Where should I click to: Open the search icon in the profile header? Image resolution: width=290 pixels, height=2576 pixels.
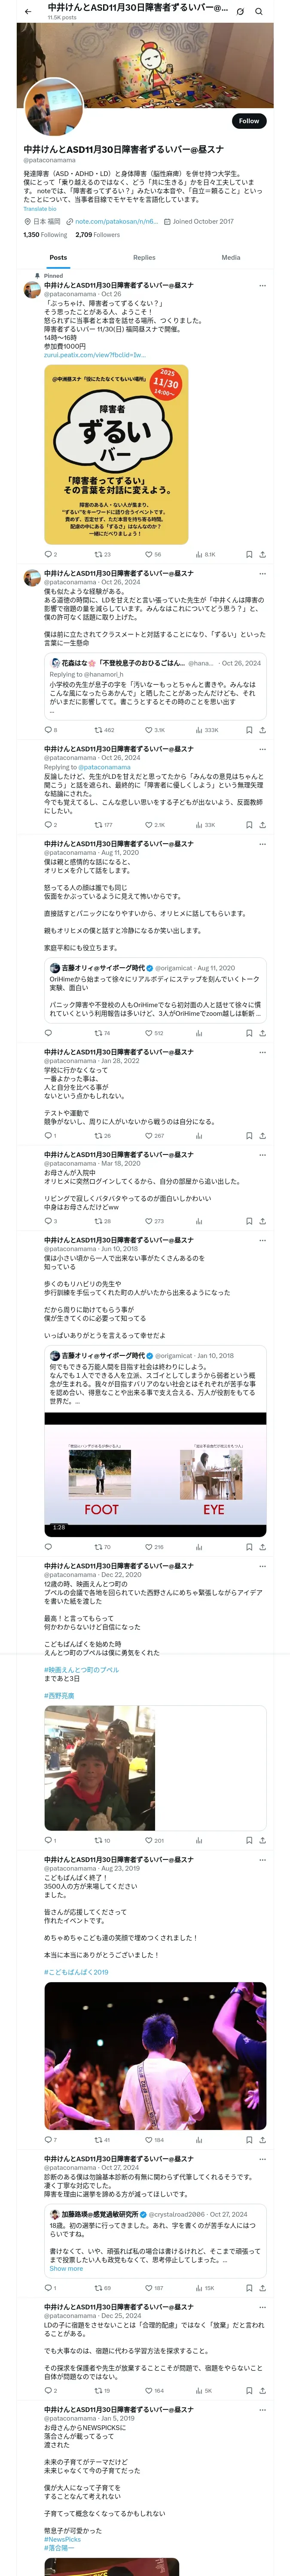click(x=259, y=11)
